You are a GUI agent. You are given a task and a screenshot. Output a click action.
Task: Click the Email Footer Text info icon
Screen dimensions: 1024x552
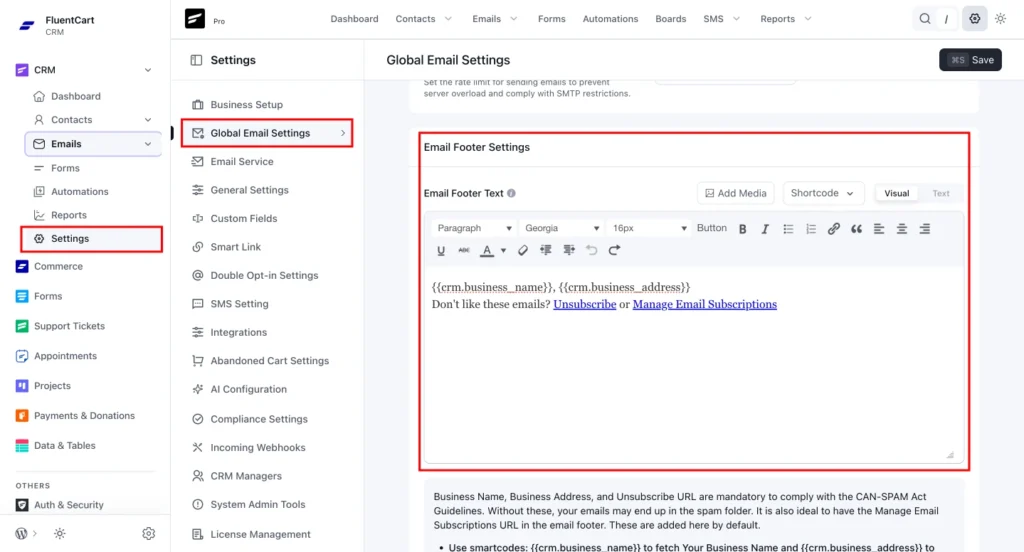pos(511,193)
